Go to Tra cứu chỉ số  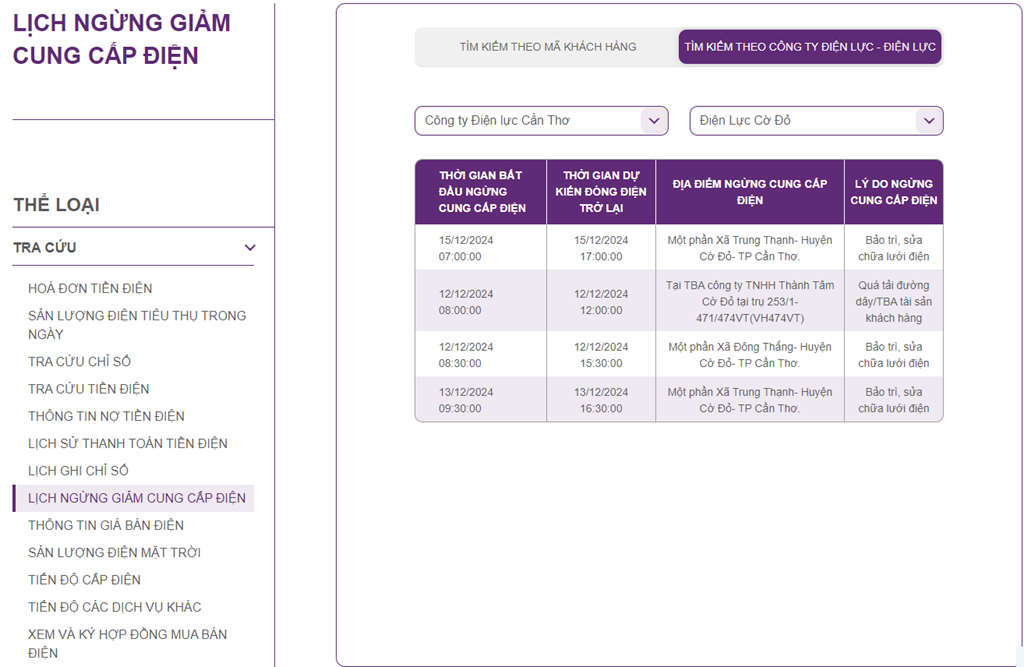click(x=79, y=361)
